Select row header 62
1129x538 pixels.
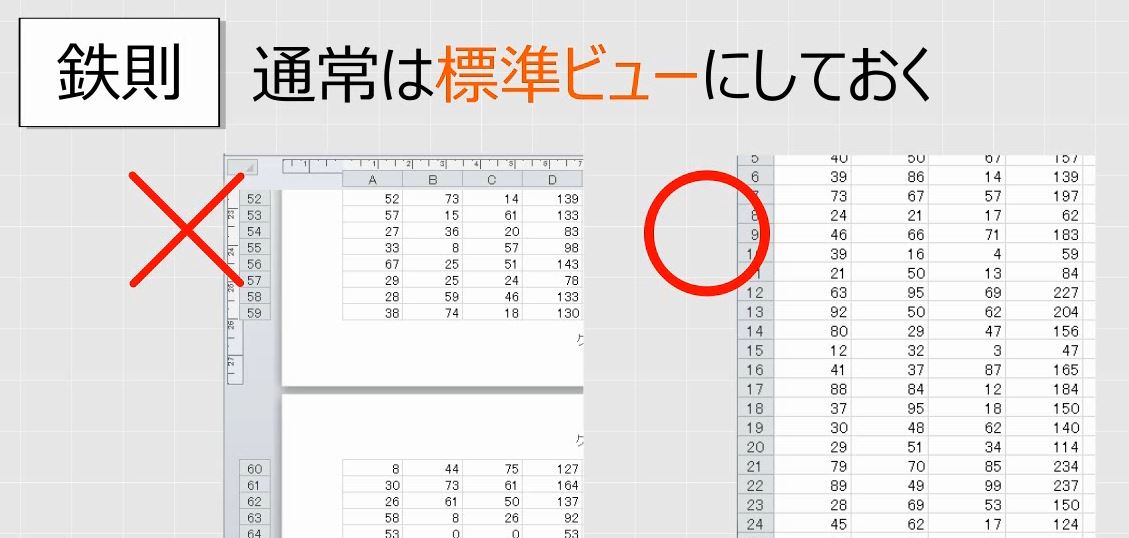point(255,501)
